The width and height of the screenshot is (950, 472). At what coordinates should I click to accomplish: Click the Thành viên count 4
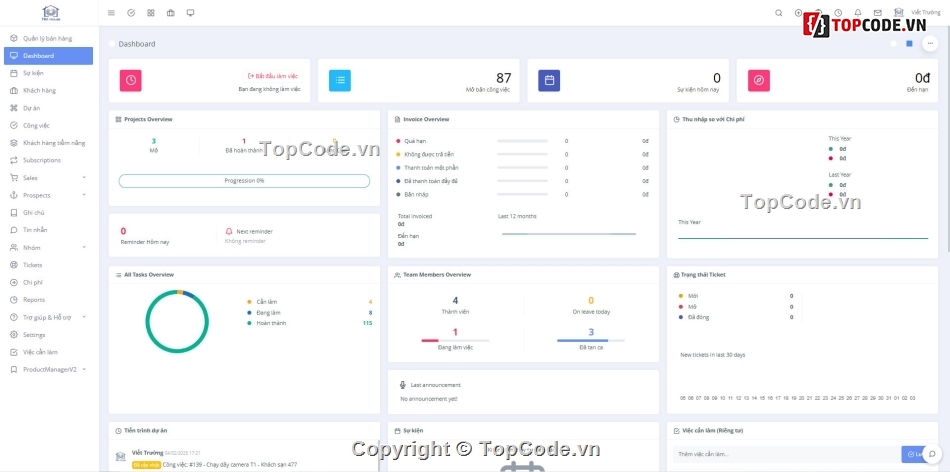(x=455, y=301)
